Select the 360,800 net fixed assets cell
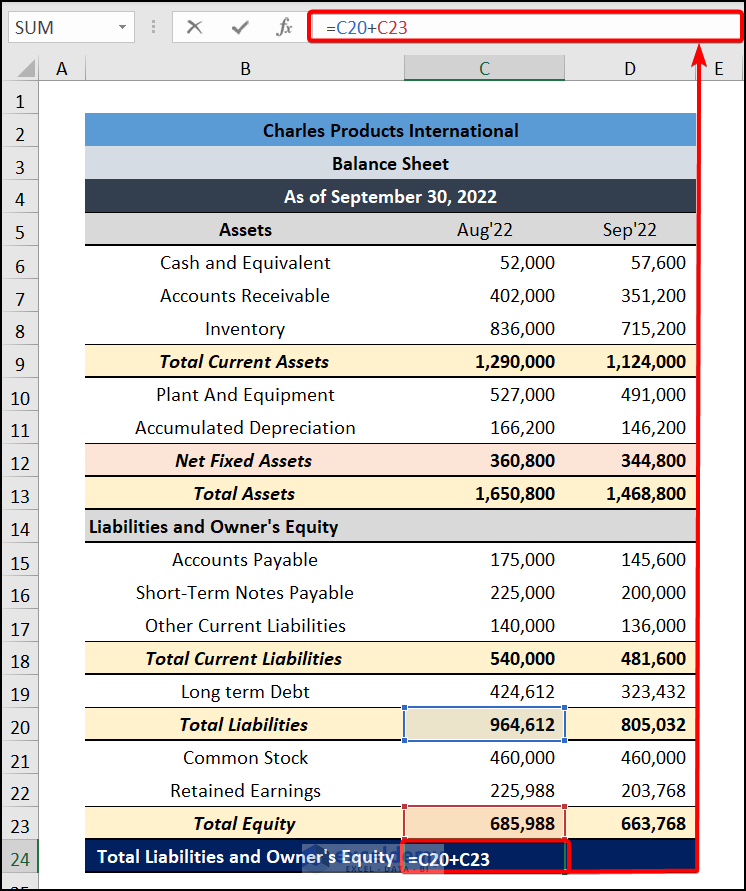Viewport: 746px width, 891px height. [x=484, y=460]
